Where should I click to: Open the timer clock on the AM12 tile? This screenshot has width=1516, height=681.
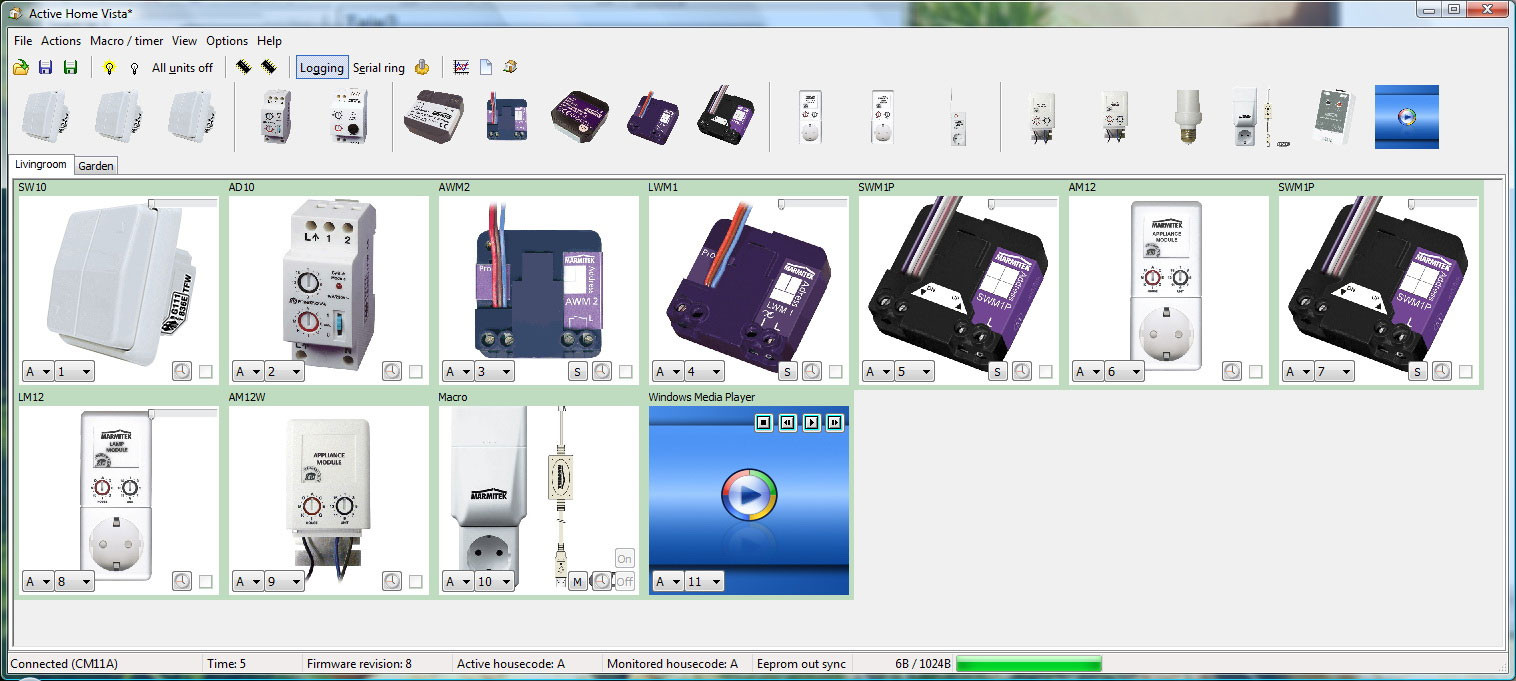[x=1231, y=371]
